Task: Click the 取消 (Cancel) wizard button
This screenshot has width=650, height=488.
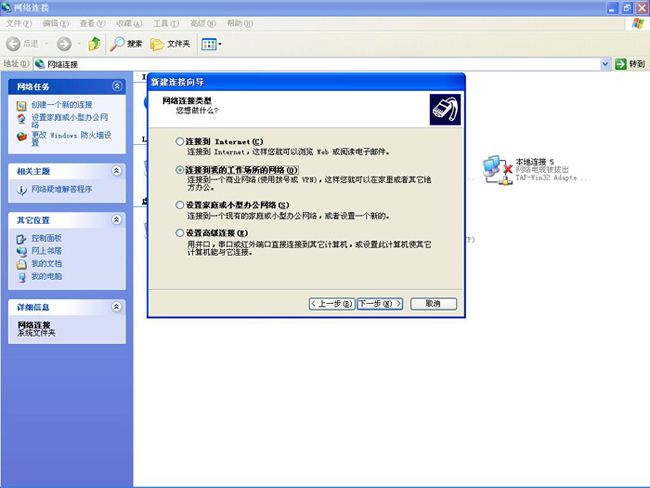Action: click(x=433, y=303)
